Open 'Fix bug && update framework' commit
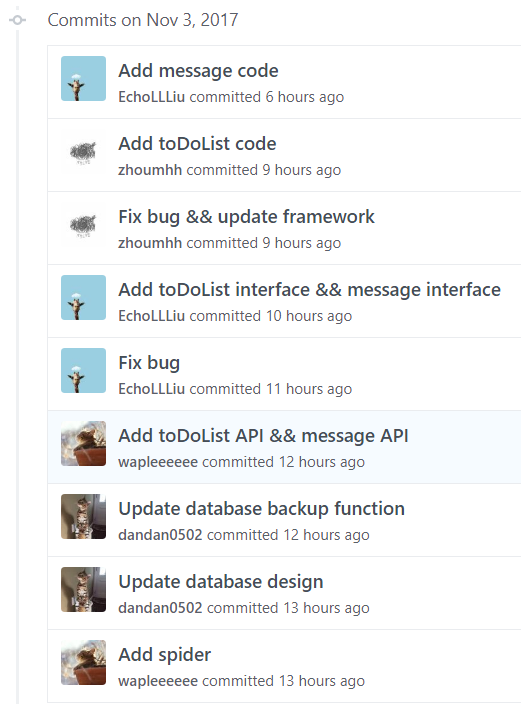Screen dimensions: 521x704 tap(246, 217)
